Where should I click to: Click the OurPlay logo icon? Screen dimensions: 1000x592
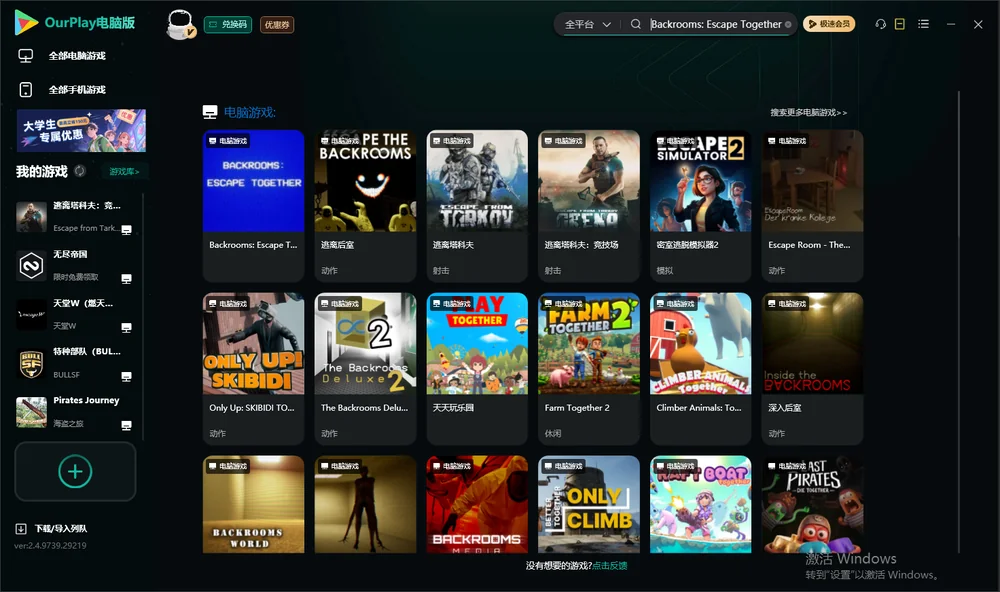coord(26,22)
